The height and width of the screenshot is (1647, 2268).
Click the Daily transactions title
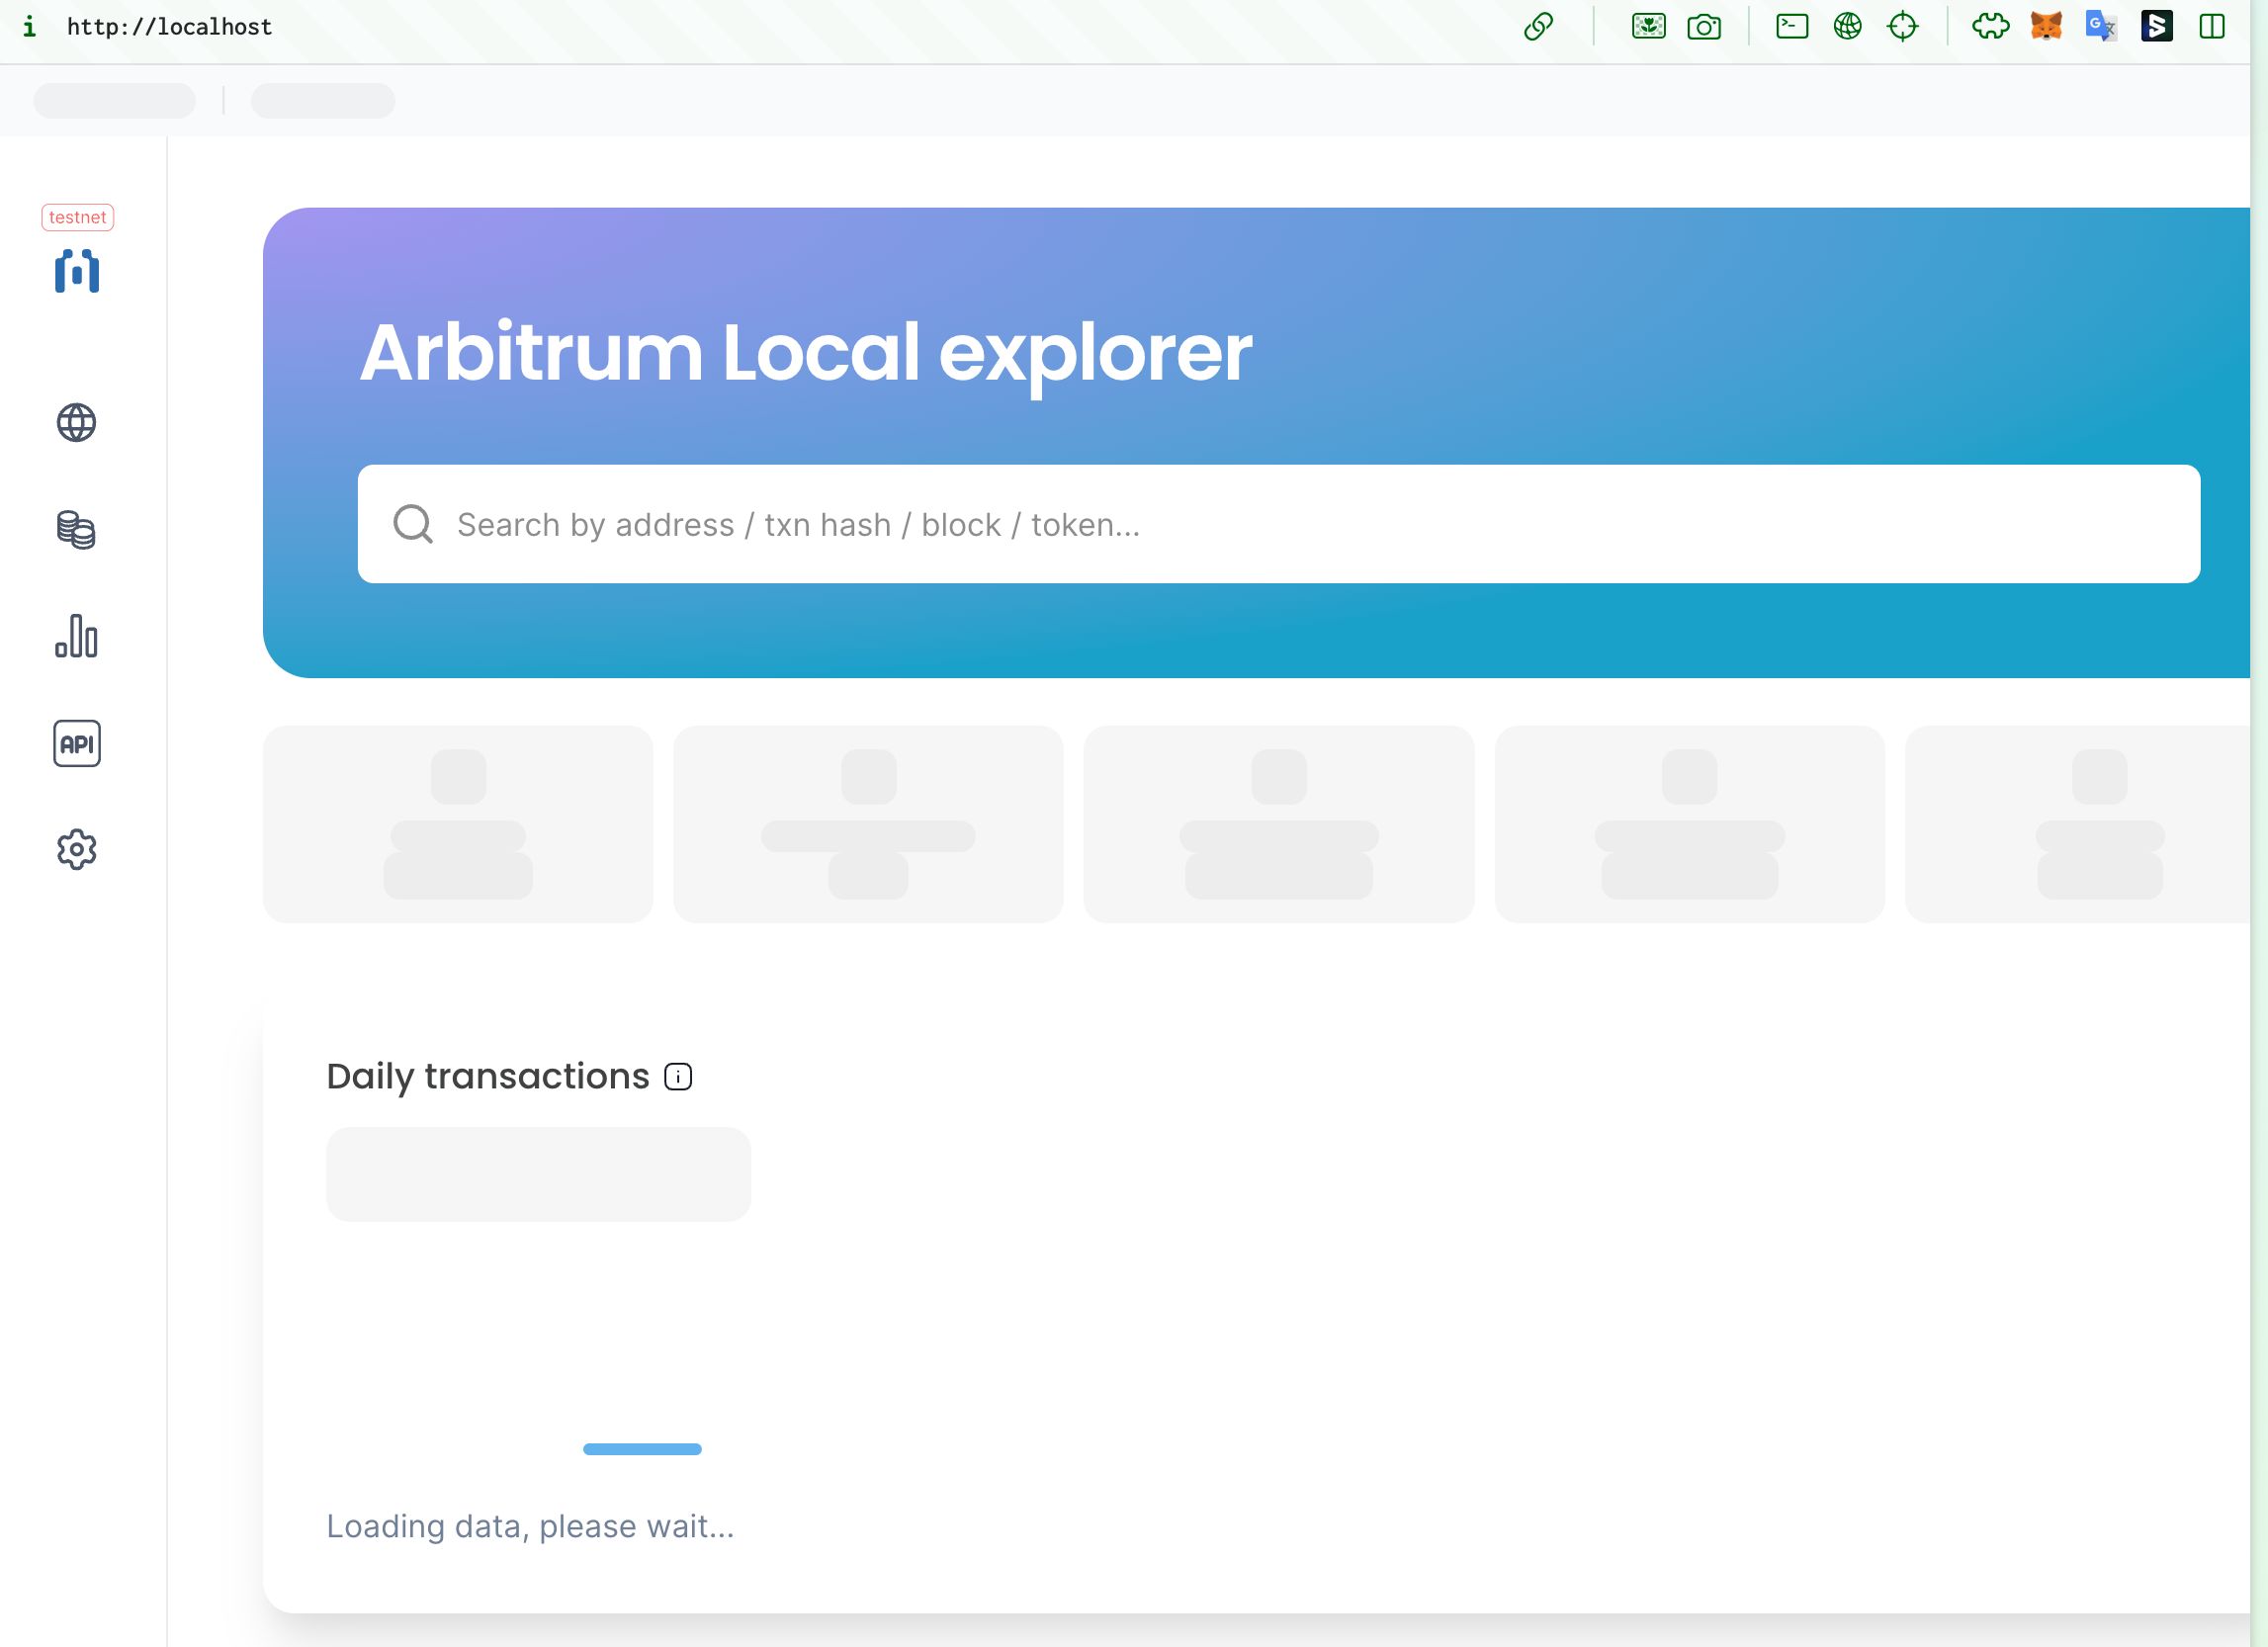(x=488, y=1076)
